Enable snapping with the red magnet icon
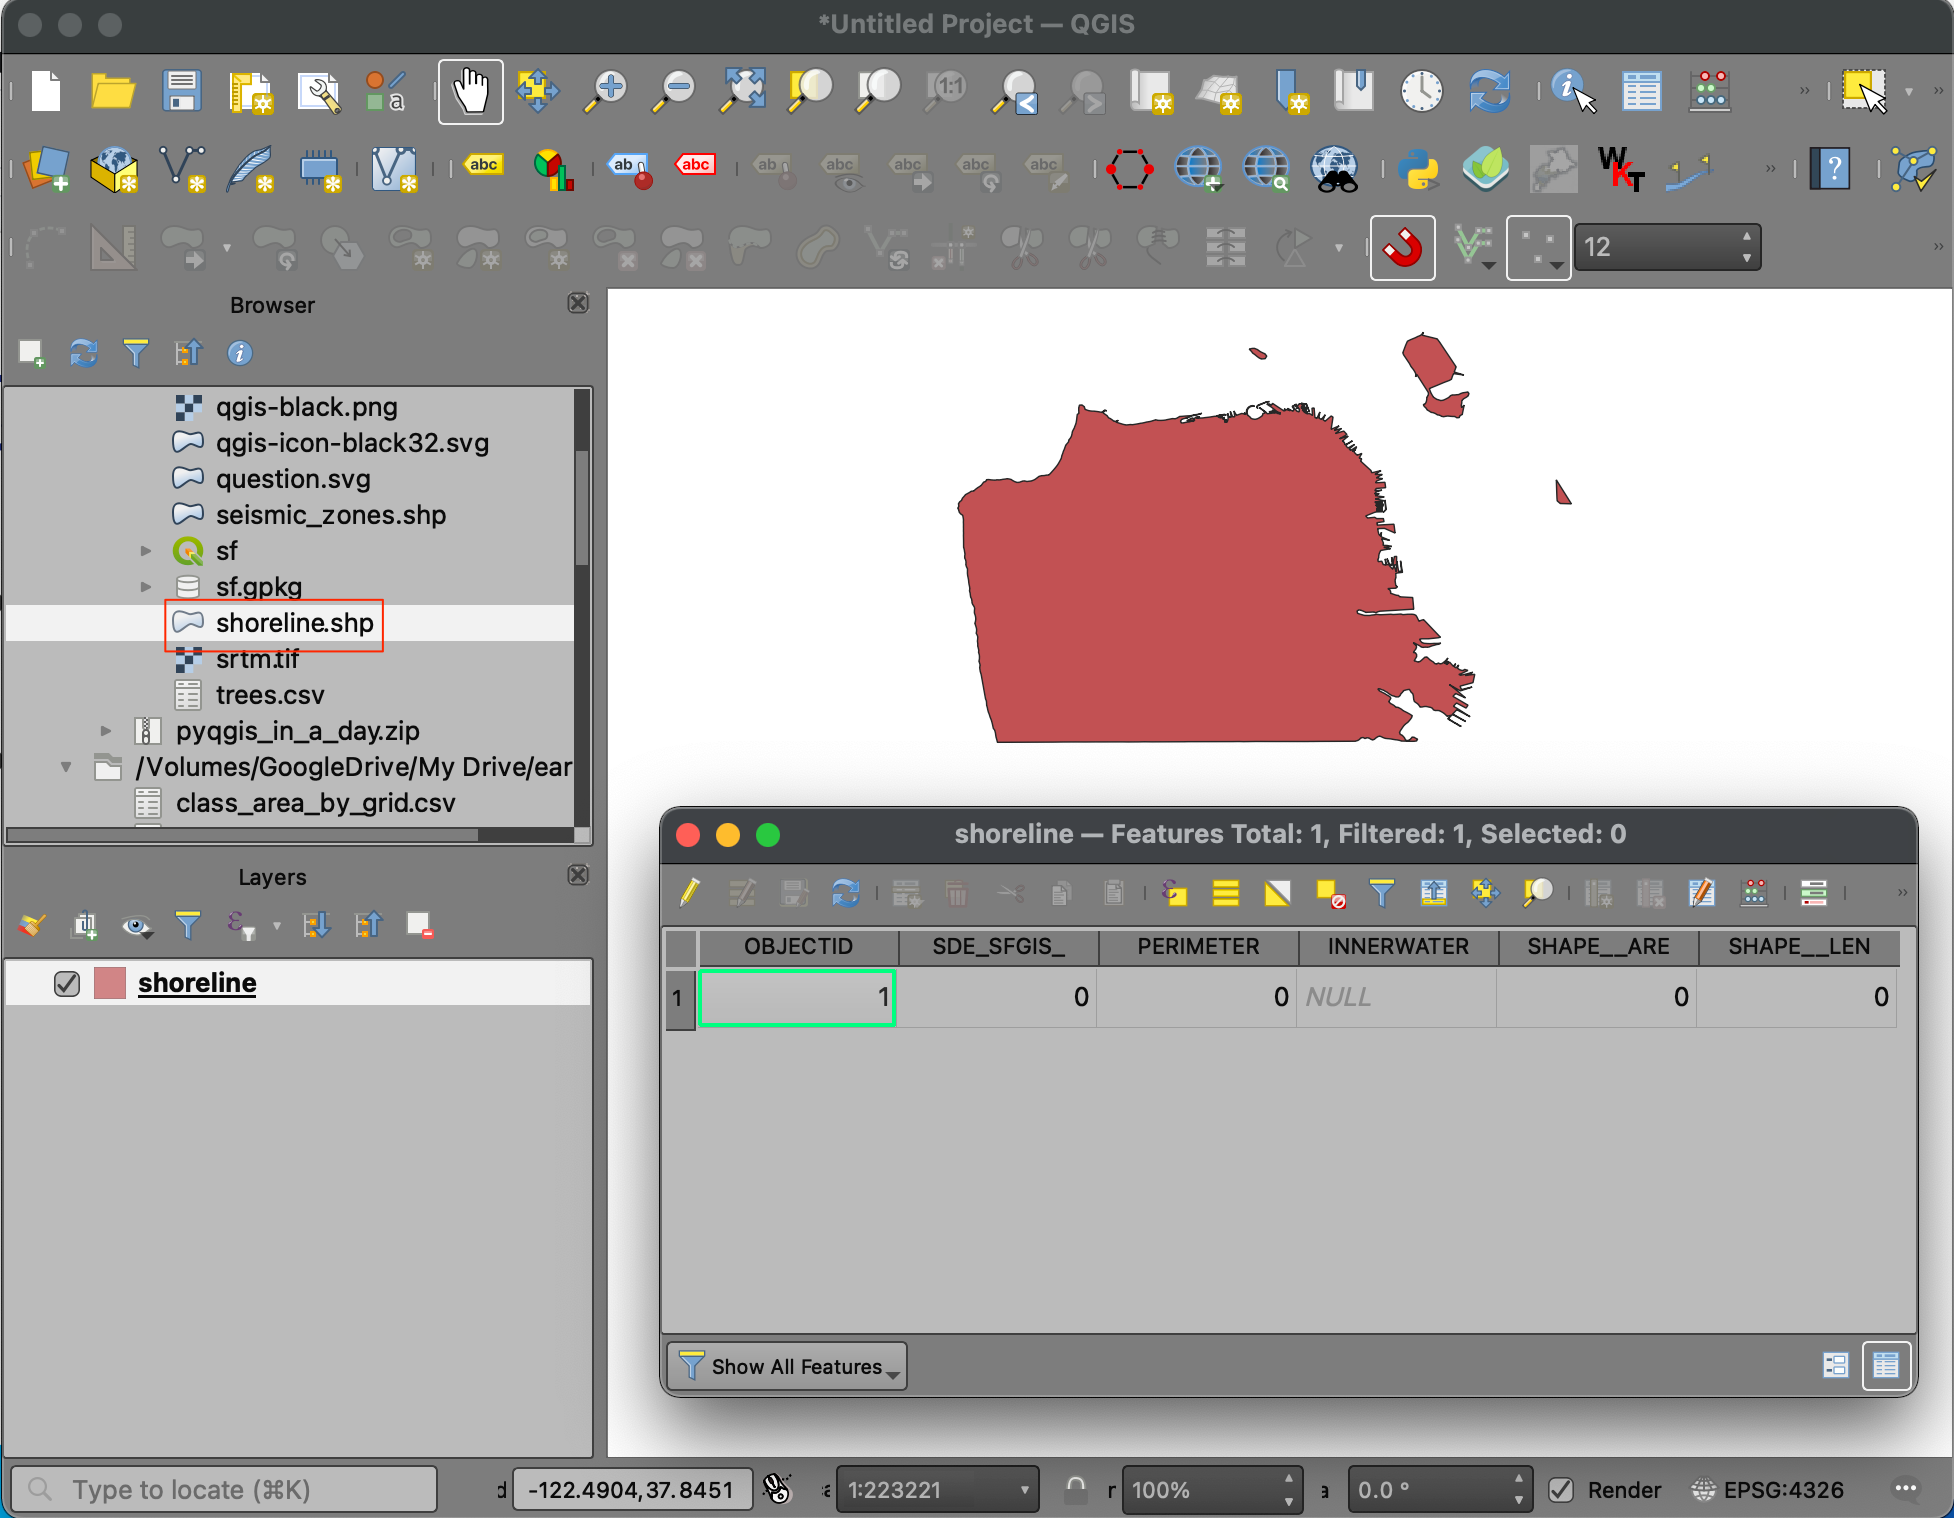Screen dimensions: 1954x1518 click(x=1402, y=248)
